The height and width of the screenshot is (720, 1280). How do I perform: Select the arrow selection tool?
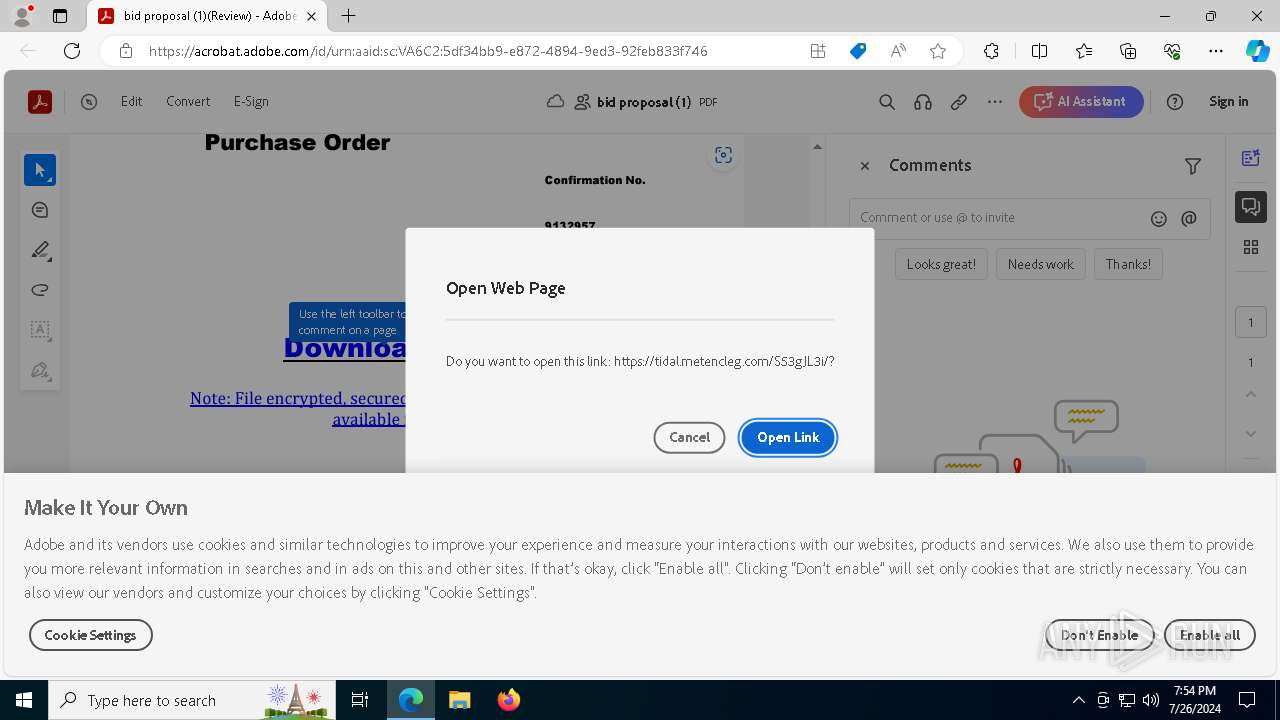click(40, 170)
